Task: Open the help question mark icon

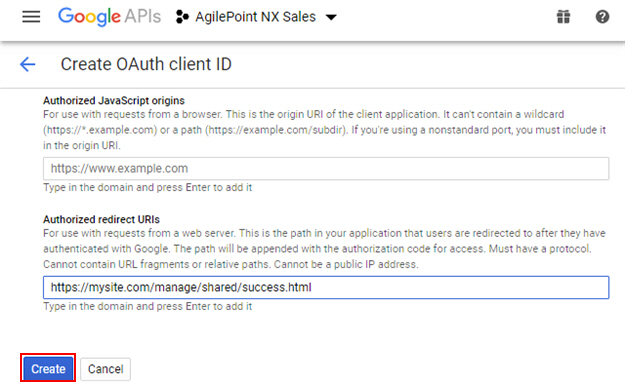Action: point(602,17)
